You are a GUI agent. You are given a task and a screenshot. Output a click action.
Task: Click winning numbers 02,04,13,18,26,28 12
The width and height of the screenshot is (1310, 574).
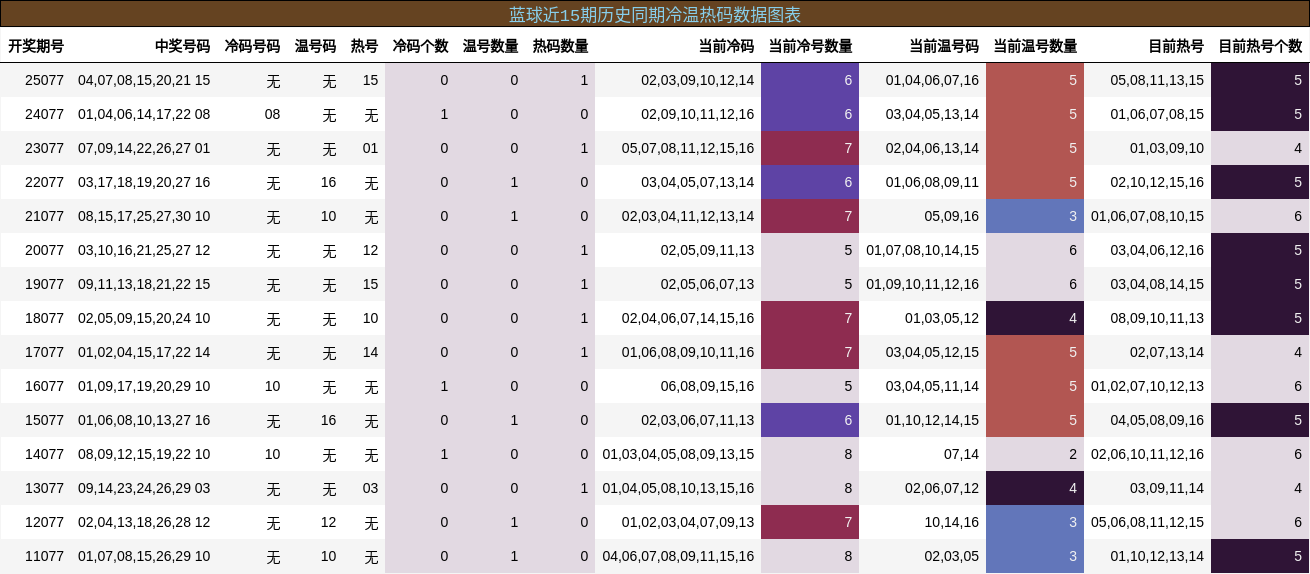coord(144,522)
